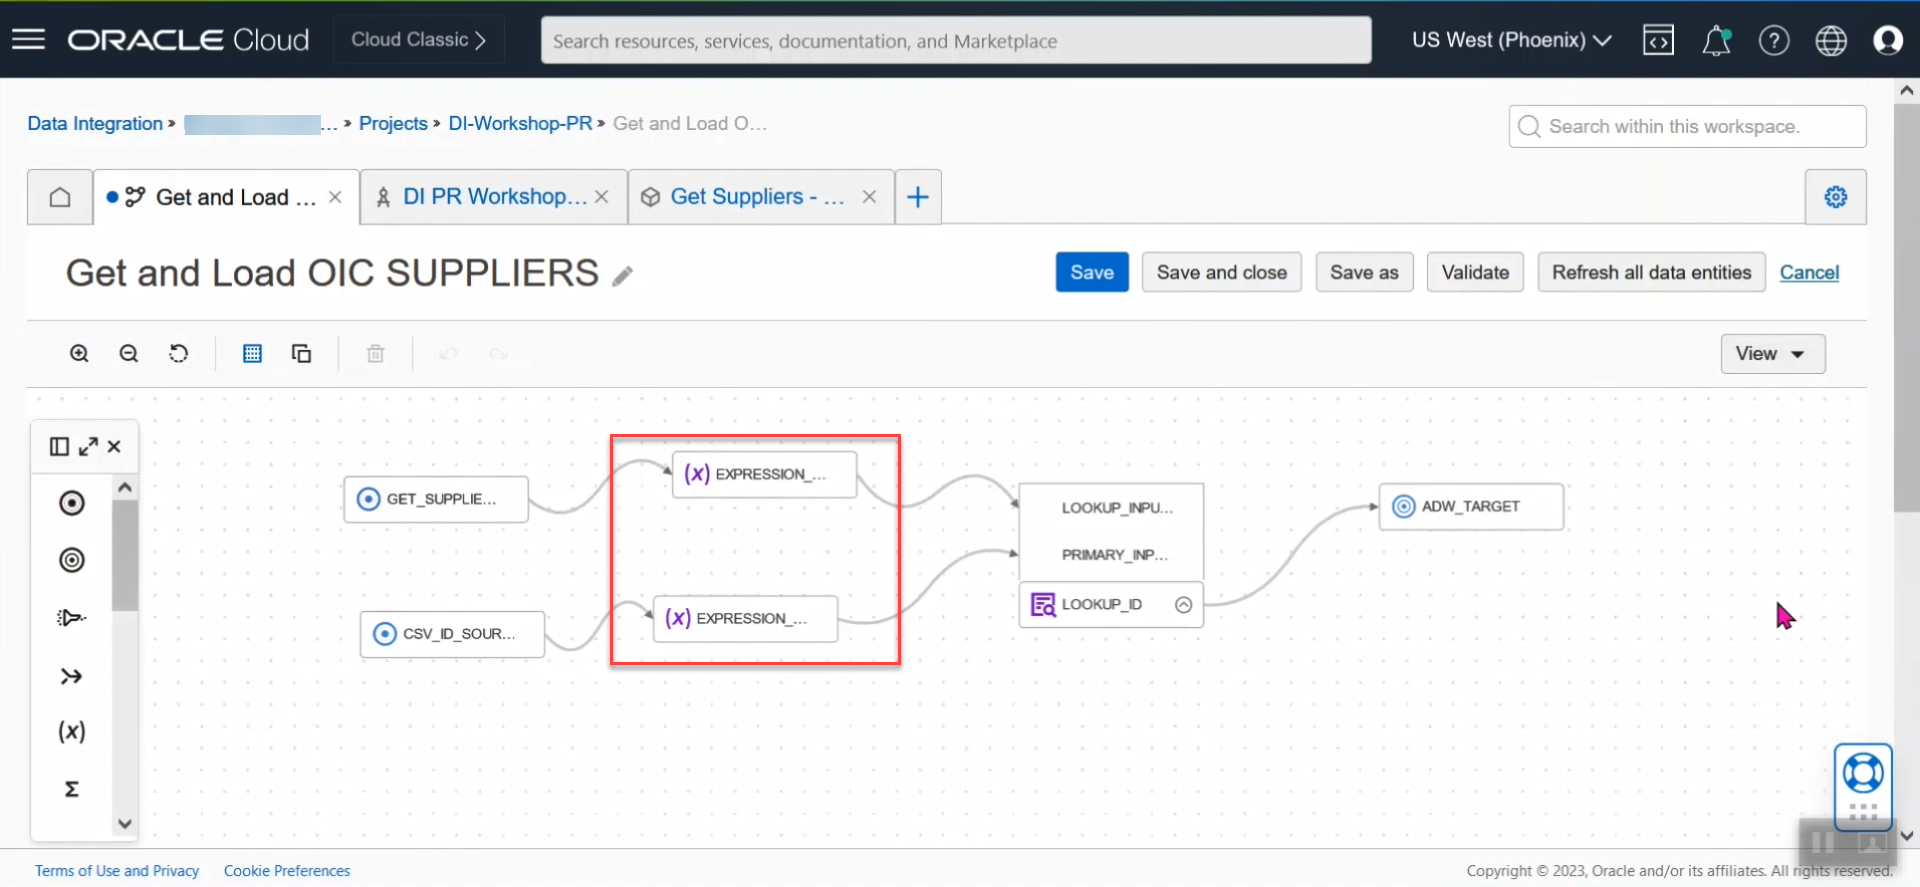Click the Validate button
1920x887 pixels.
[x=1475, y=272]
